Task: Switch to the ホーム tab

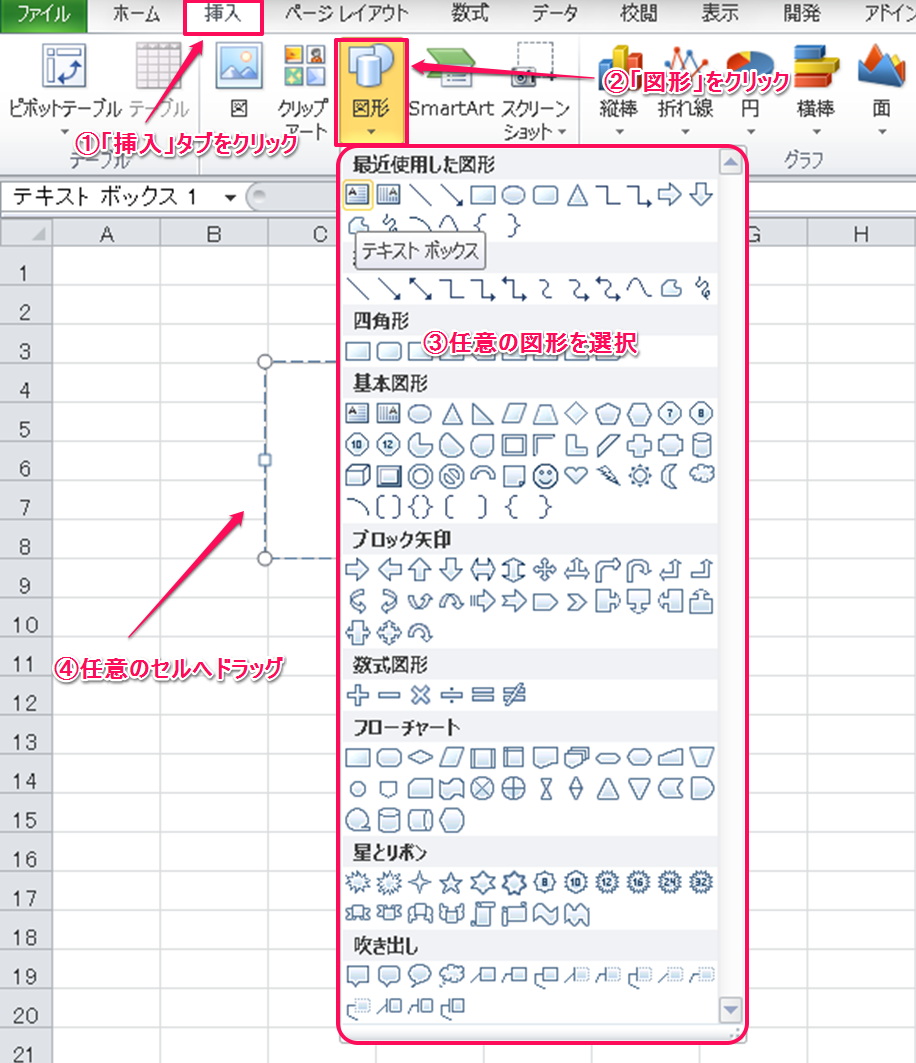Action: point(137,14)
